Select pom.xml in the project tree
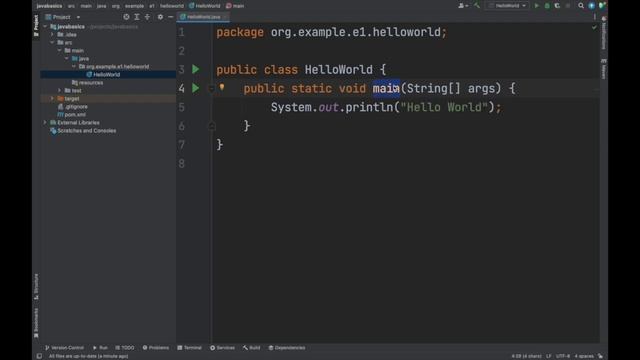The height and width of the screenshot is (360, 640). [71, 115]
